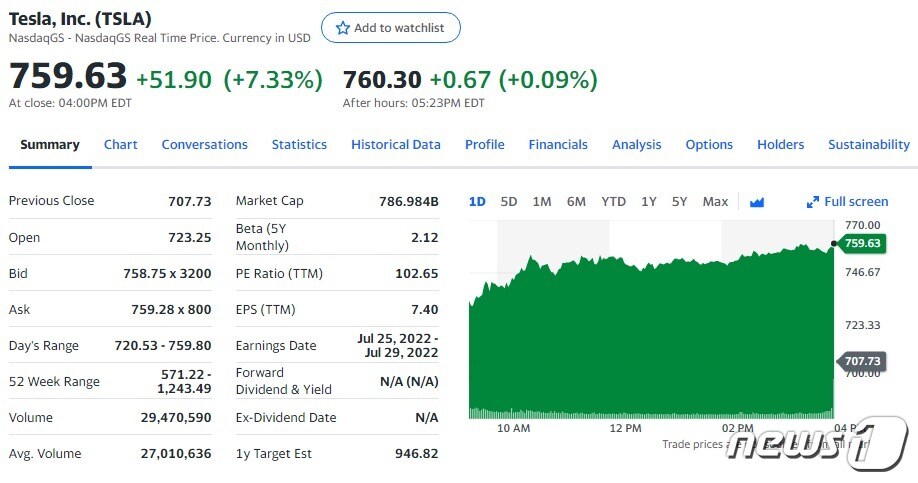Open the Statistics tab
The height and width of the screenshot is (483, 918).
click(299, 145)
